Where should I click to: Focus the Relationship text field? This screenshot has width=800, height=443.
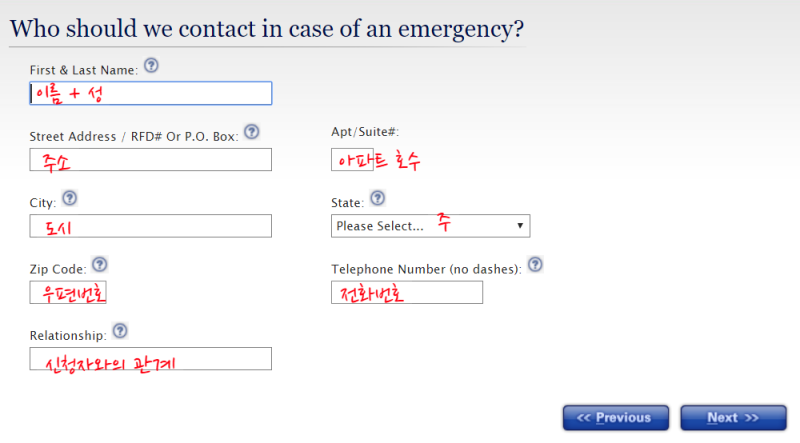pyautogui.click(x=151, y=358)
